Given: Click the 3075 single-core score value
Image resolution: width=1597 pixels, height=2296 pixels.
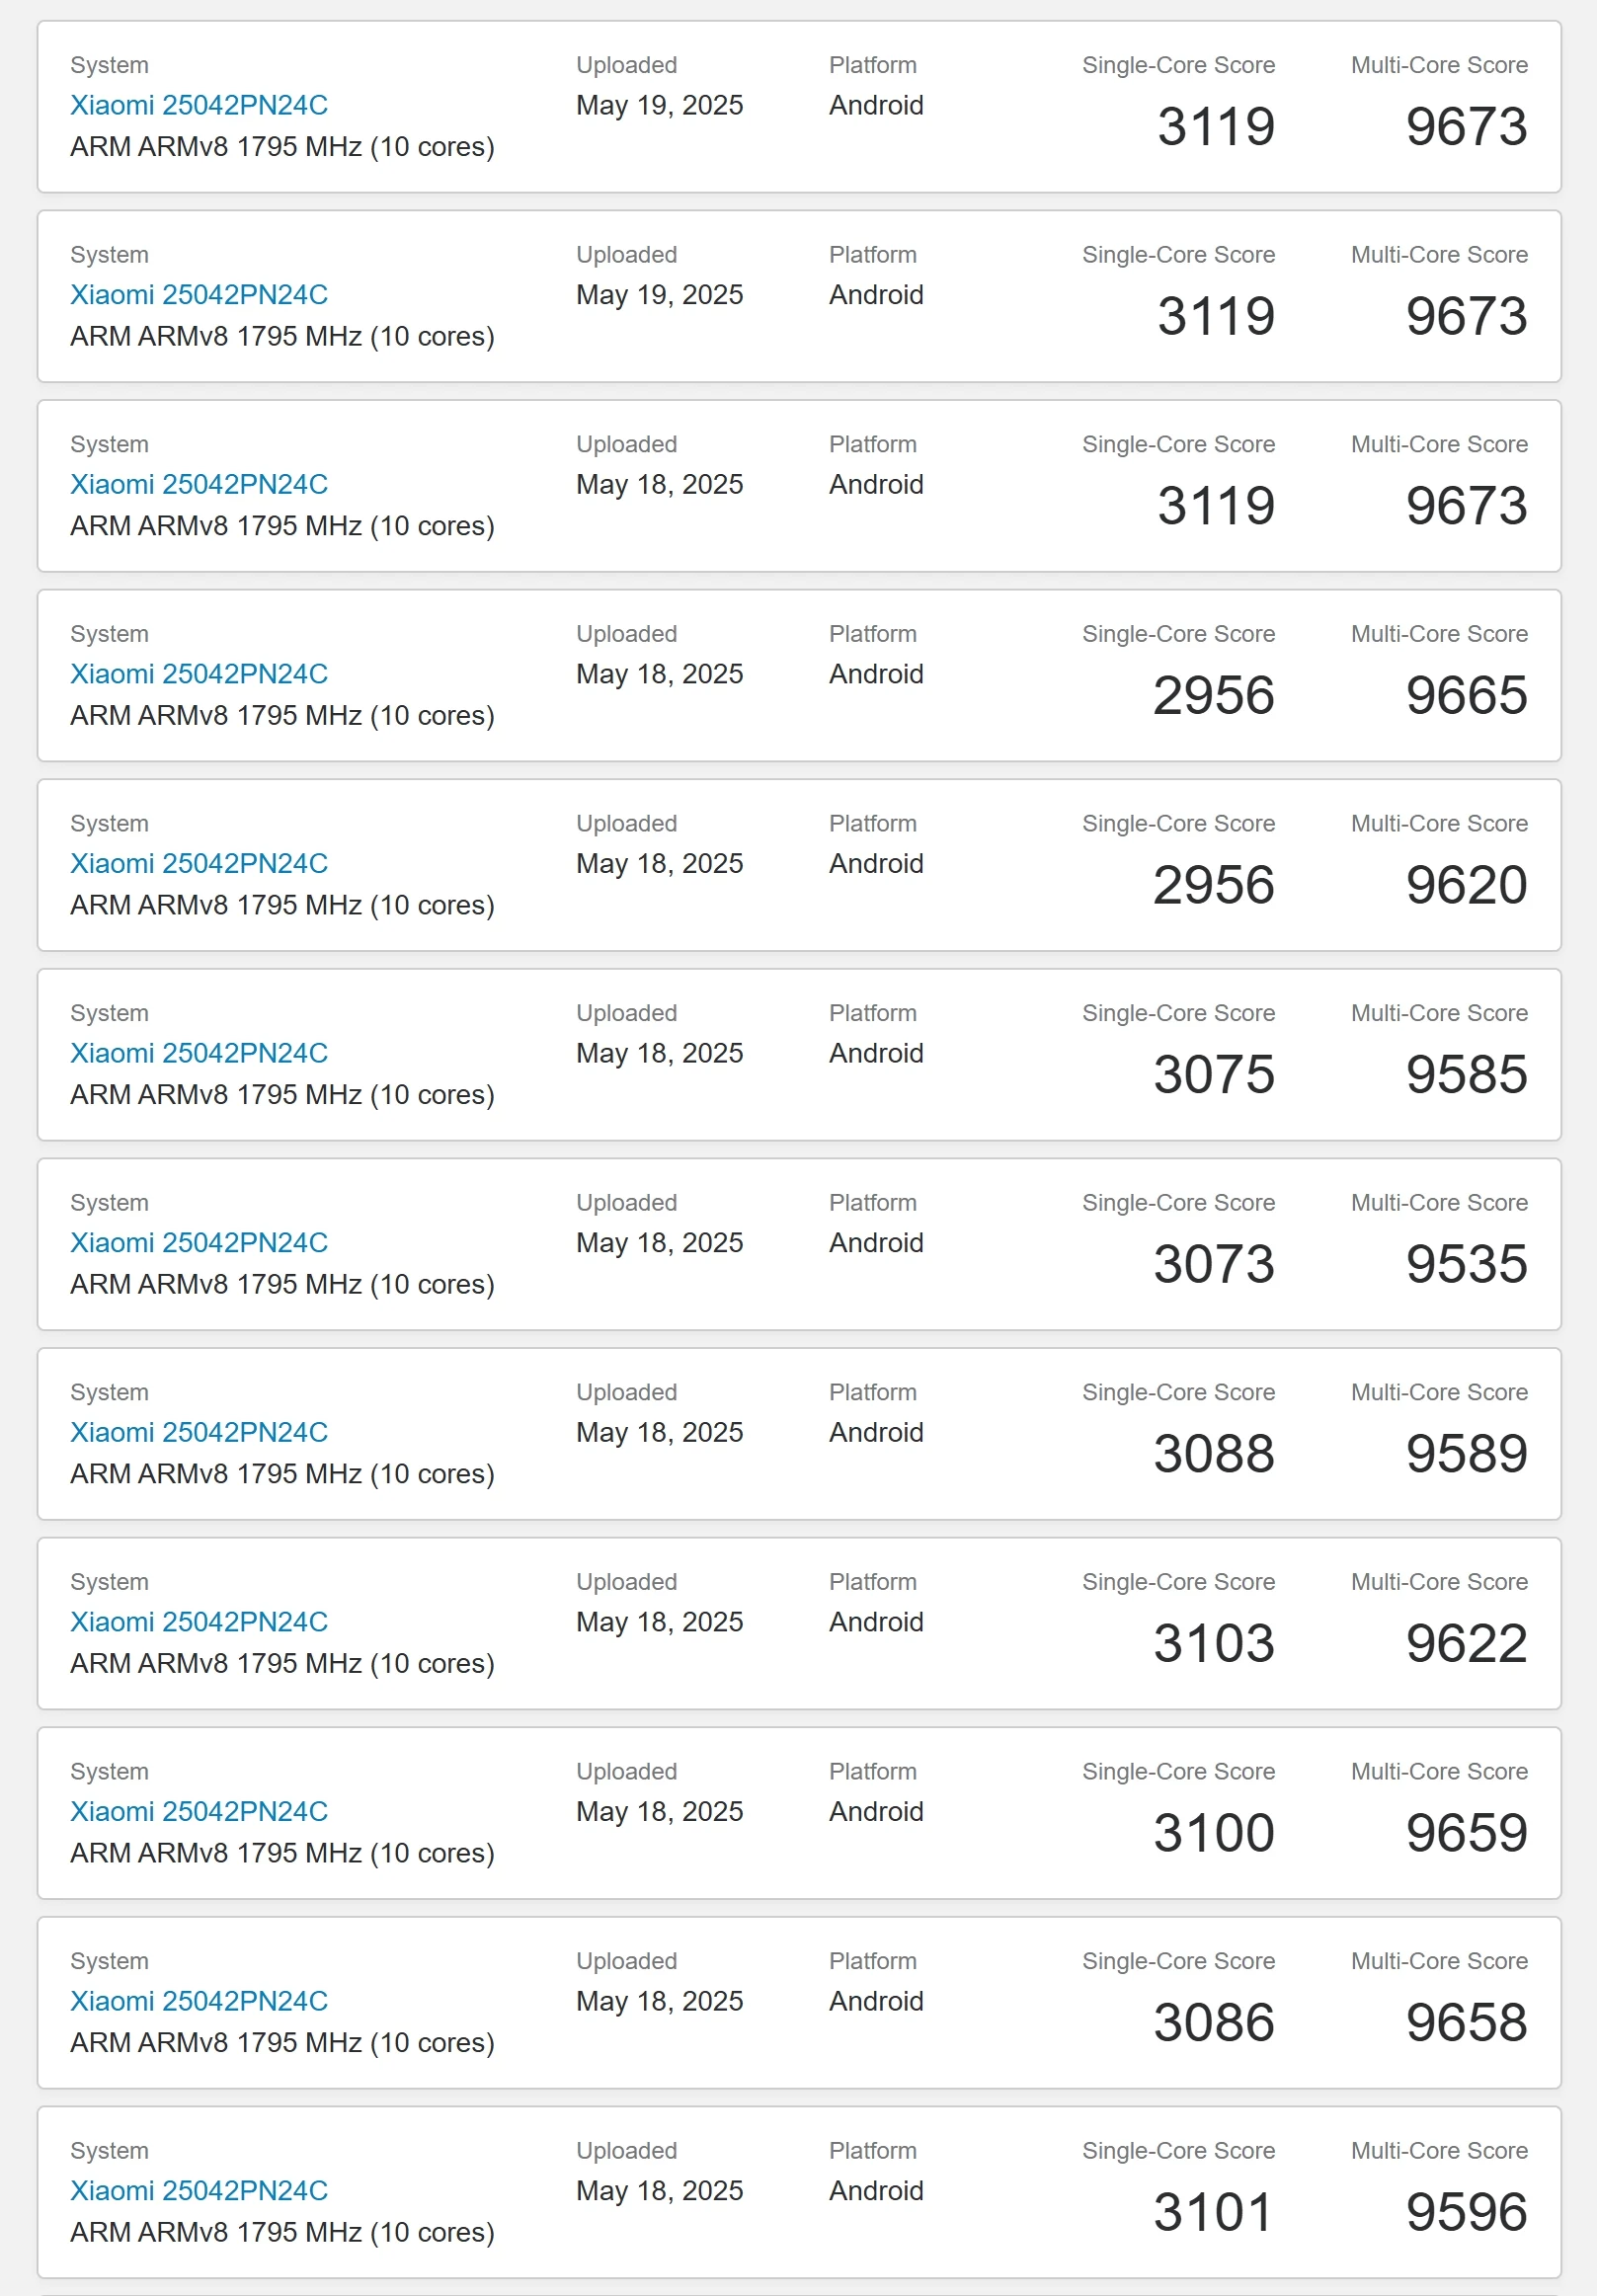Looking at the screenshot, I should pyautogui.click(x=1214, y=1075).
